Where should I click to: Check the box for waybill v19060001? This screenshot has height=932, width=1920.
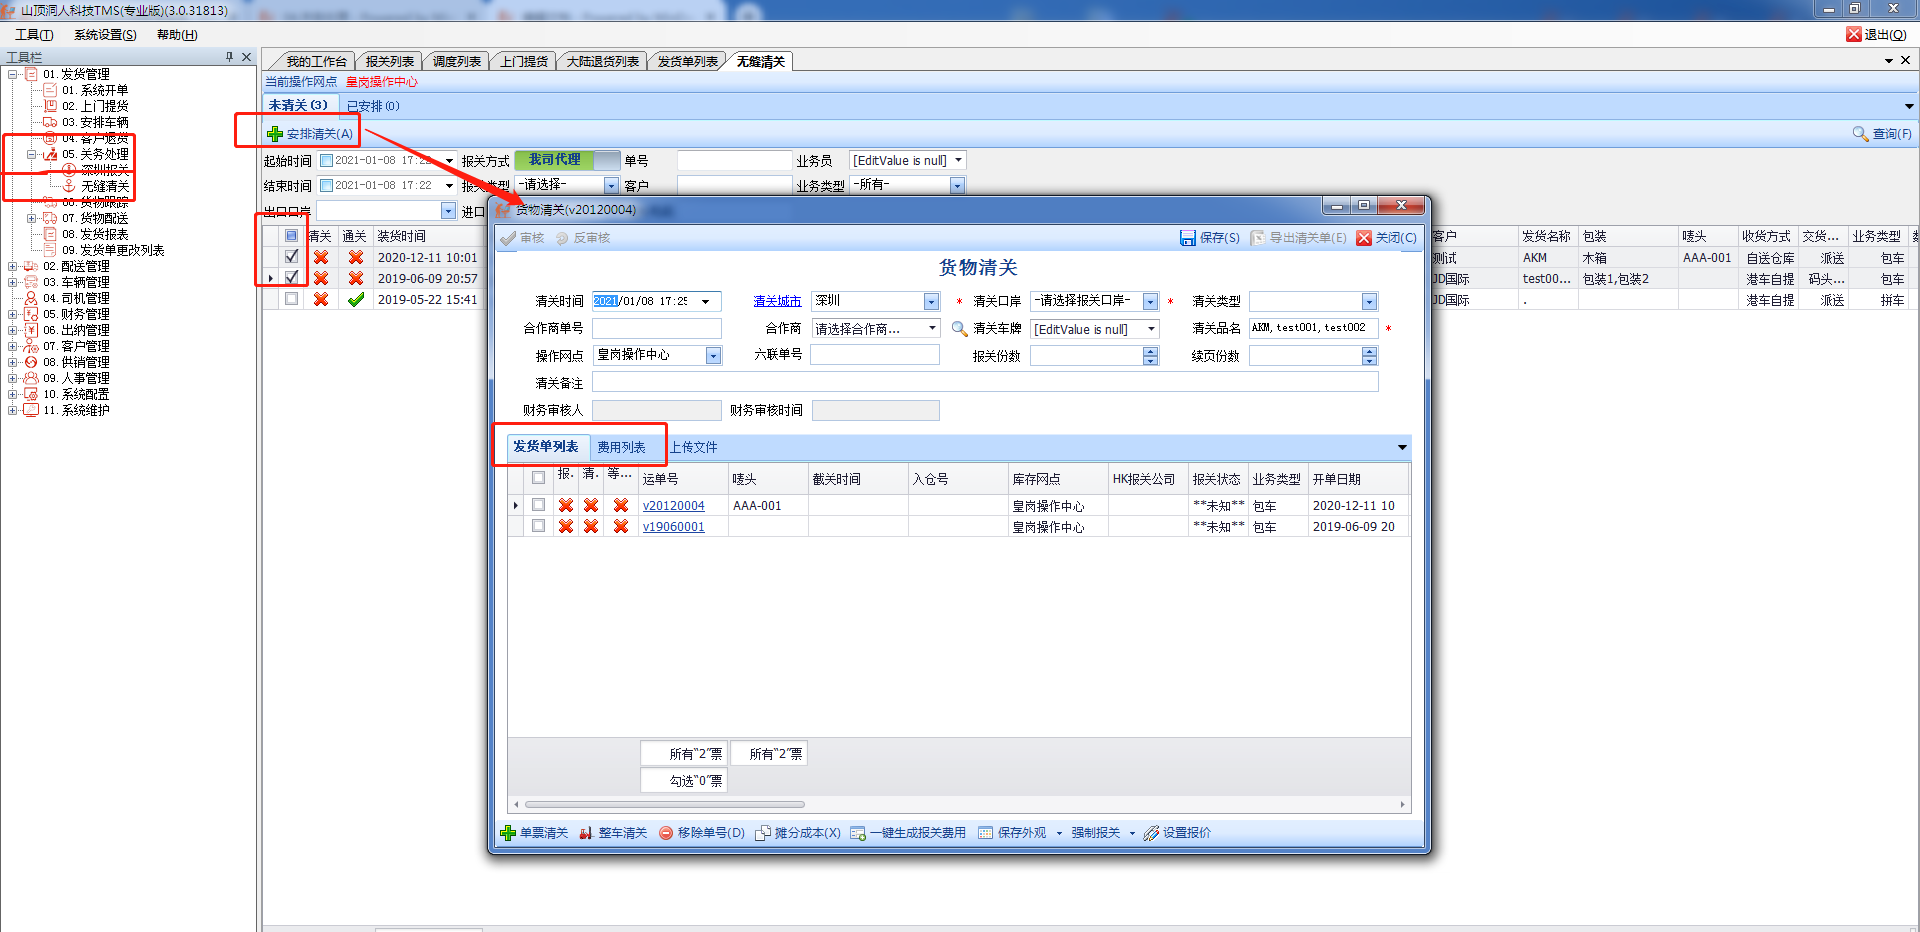(538, 526)
